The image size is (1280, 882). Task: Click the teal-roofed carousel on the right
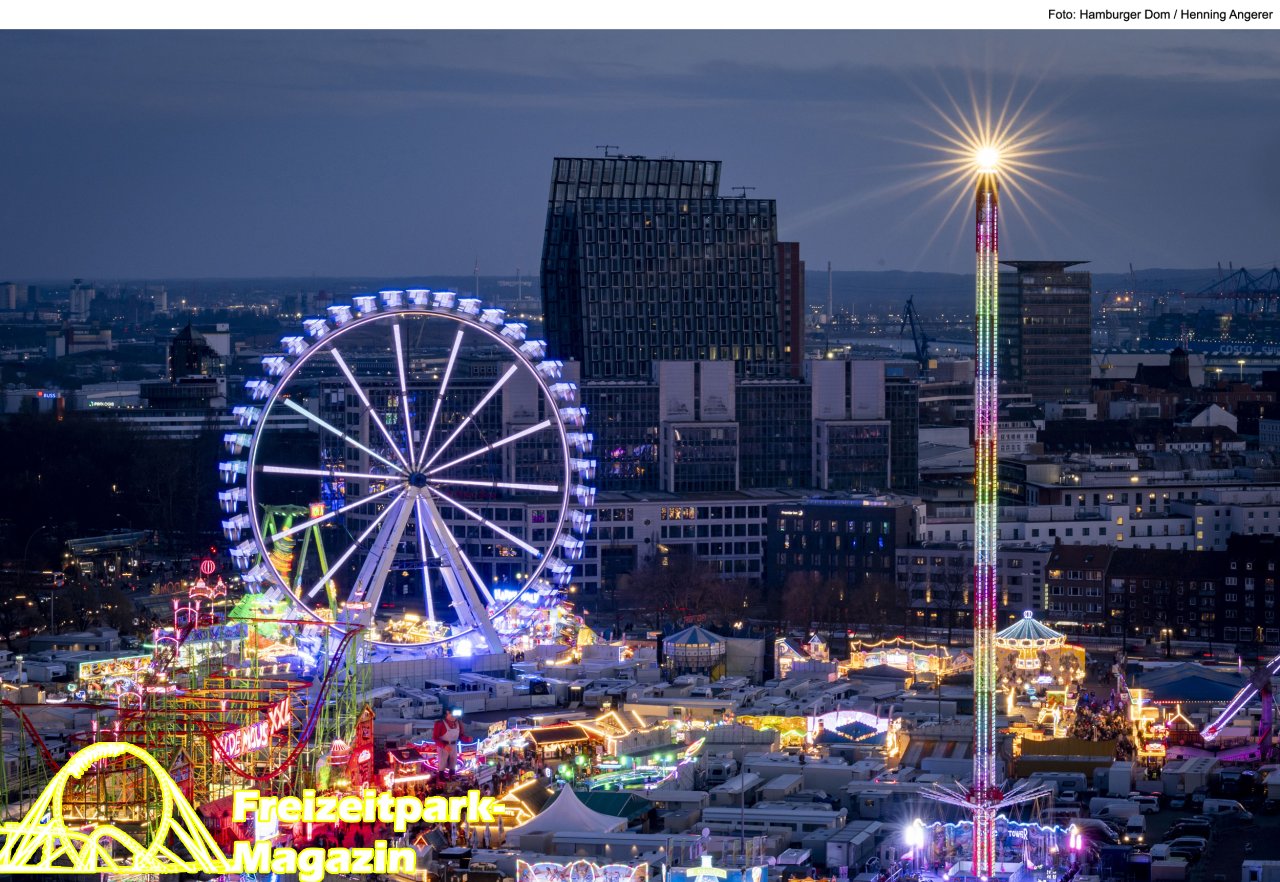(1028, 632)
